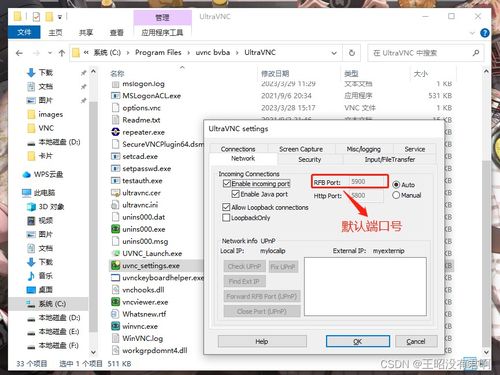Viewport: 500px width, 375px height.
Task: Click the up one level arrow
Action: (62, 53)
